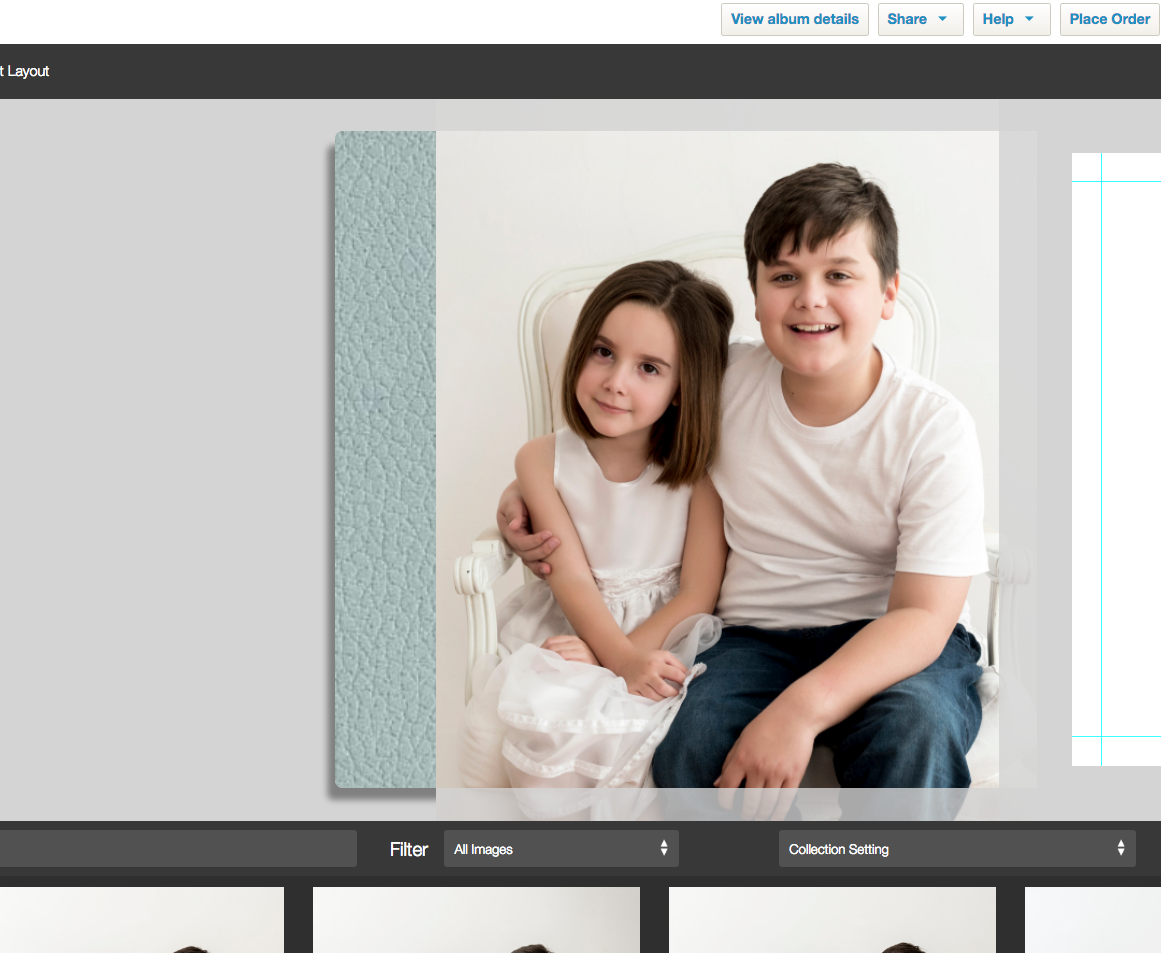Expand the All Images filter dropdown
Screen dimensions: 1161x953
point(560,849)
